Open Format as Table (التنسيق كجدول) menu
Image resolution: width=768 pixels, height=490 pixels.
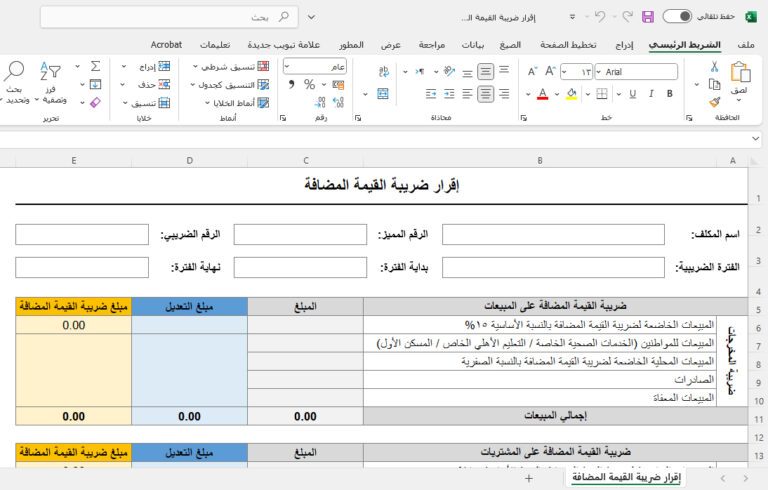point(229,85)
